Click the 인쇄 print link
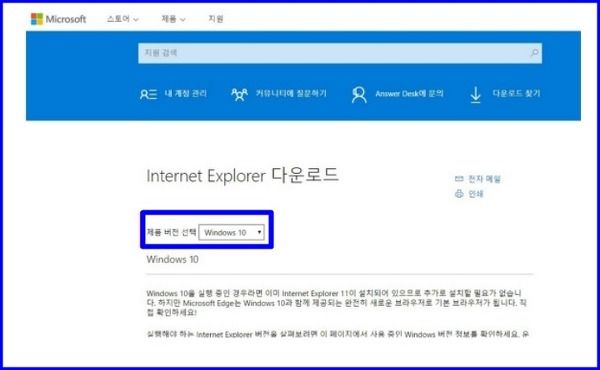600x370 pixels. 476,194
